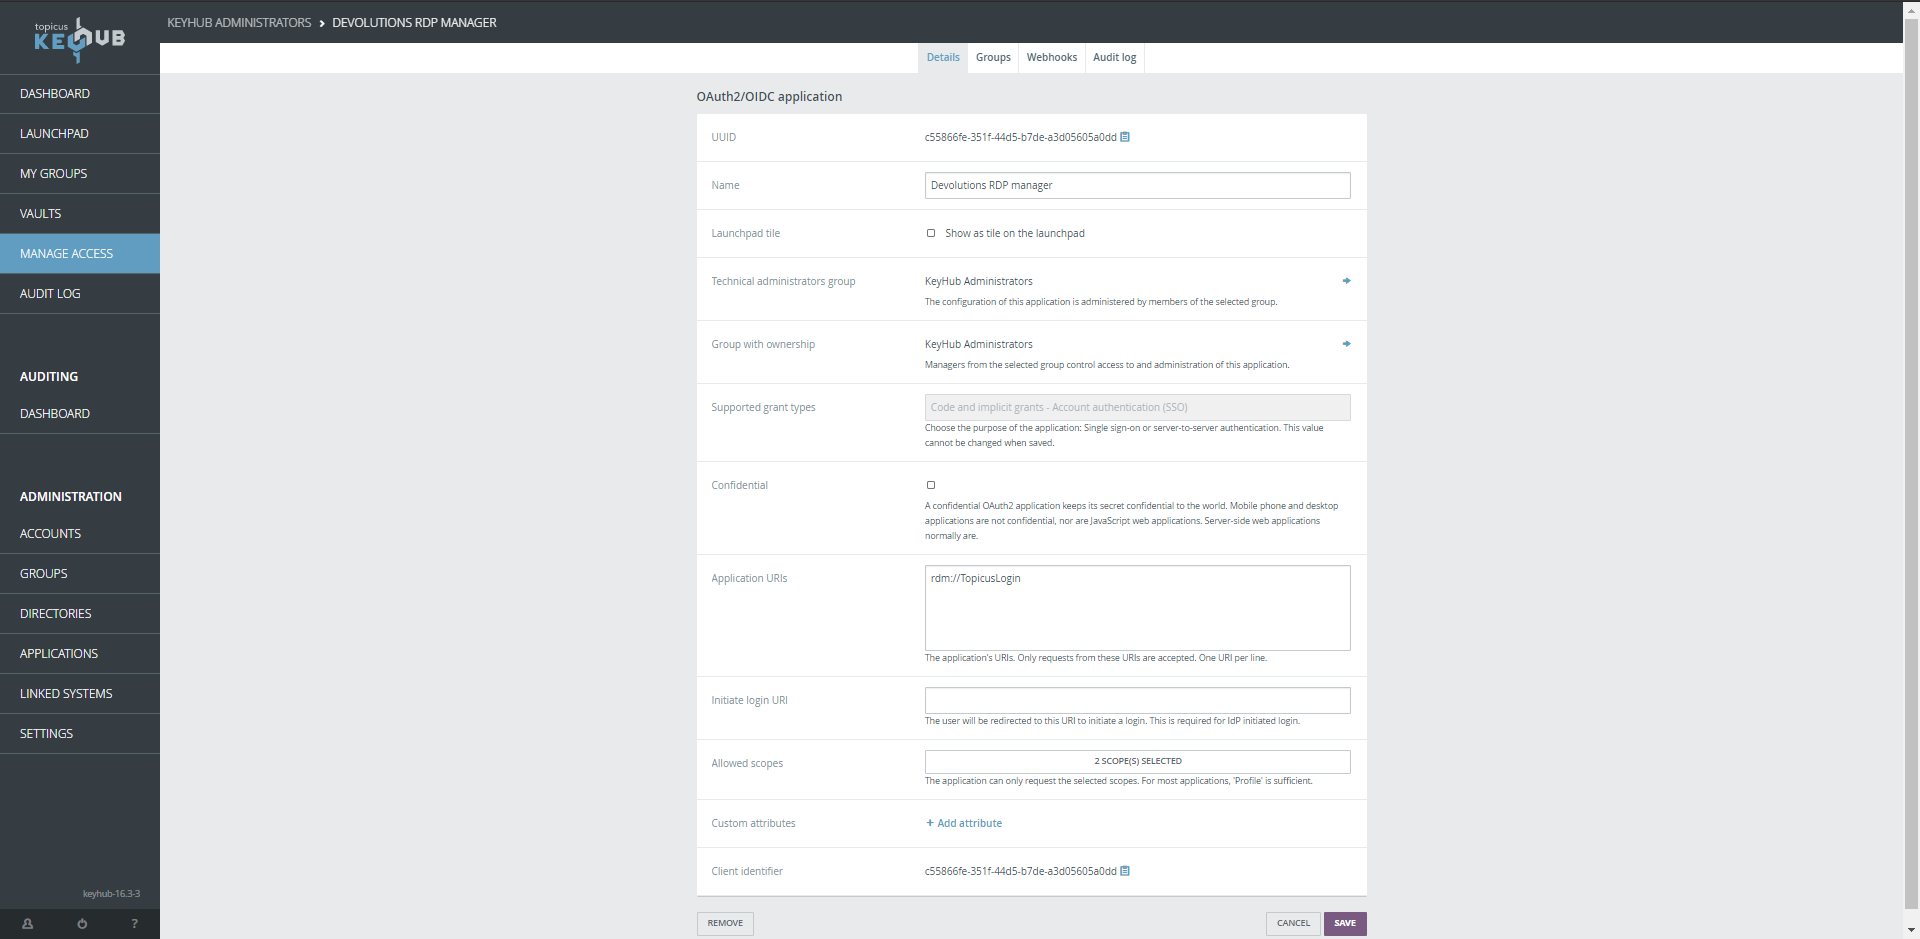Open the help question mark icon

[134, 924]
